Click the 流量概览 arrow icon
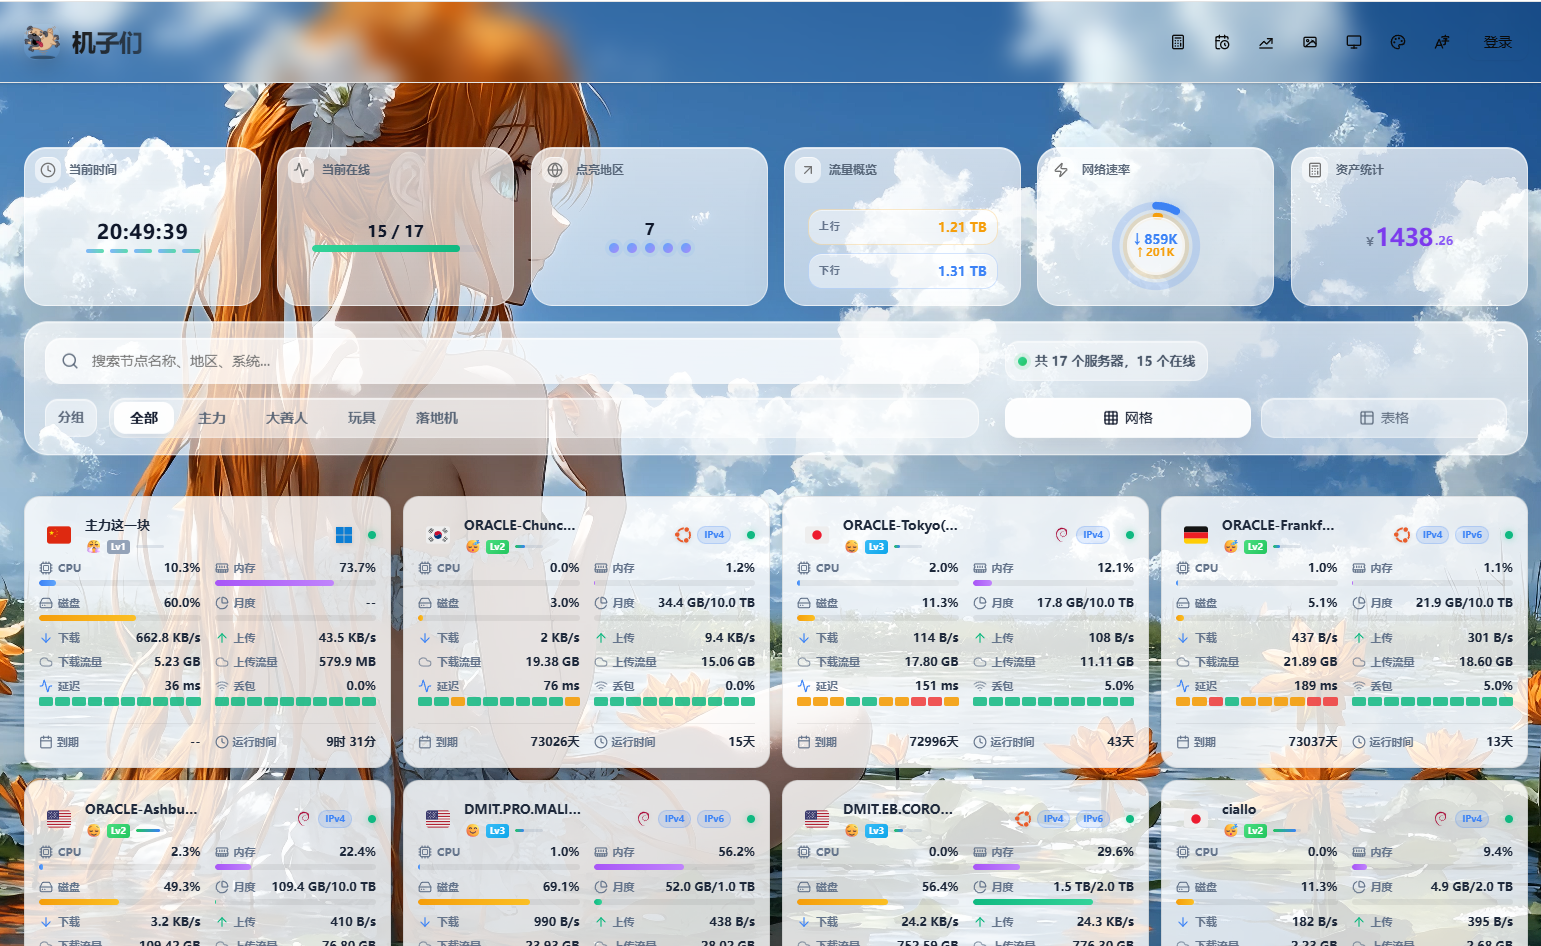The height and width of the screenshot is (946, 1541). point(808,170)
